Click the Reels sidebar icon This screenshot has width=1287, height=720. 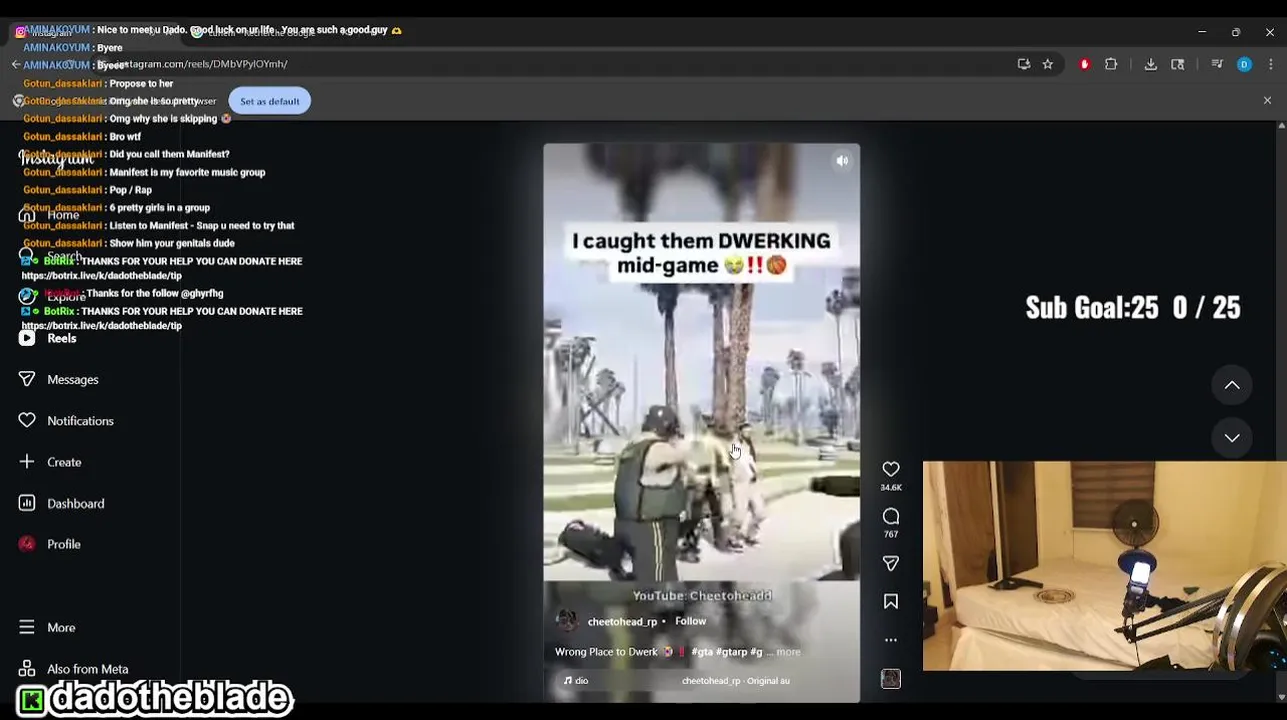[x=27, y=339]
